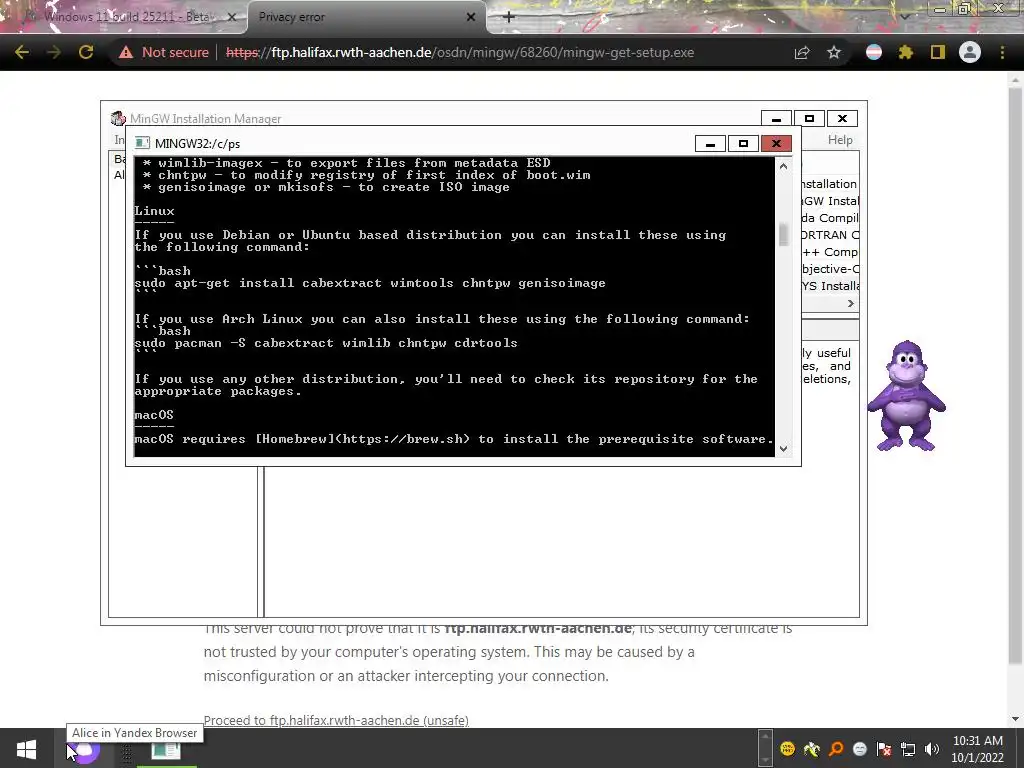Click the taskbar overflow down arrow
This screenshot has height=768, width=1024.
click(x=765, y=760)
